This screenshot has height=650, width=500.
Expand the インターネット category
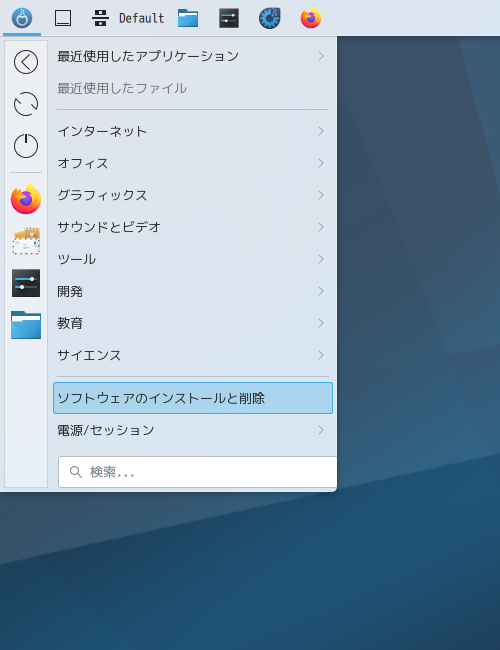(x=193, y=131)
